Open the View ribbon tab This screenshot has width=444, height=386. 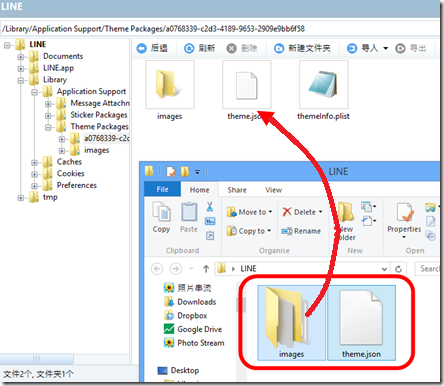[x=274, y=190]
